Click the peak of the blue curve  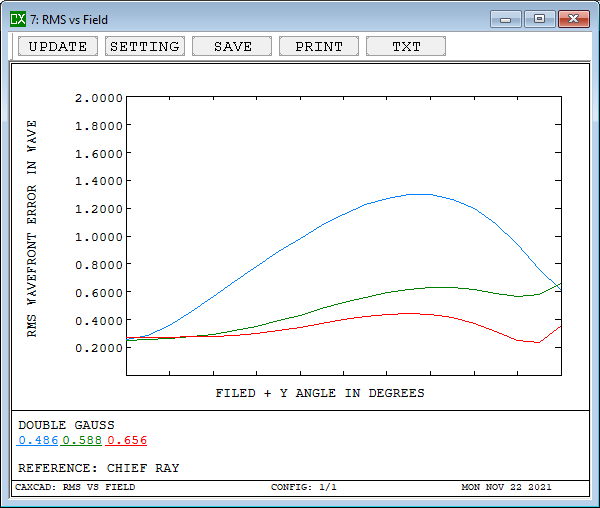coord(419,194)
